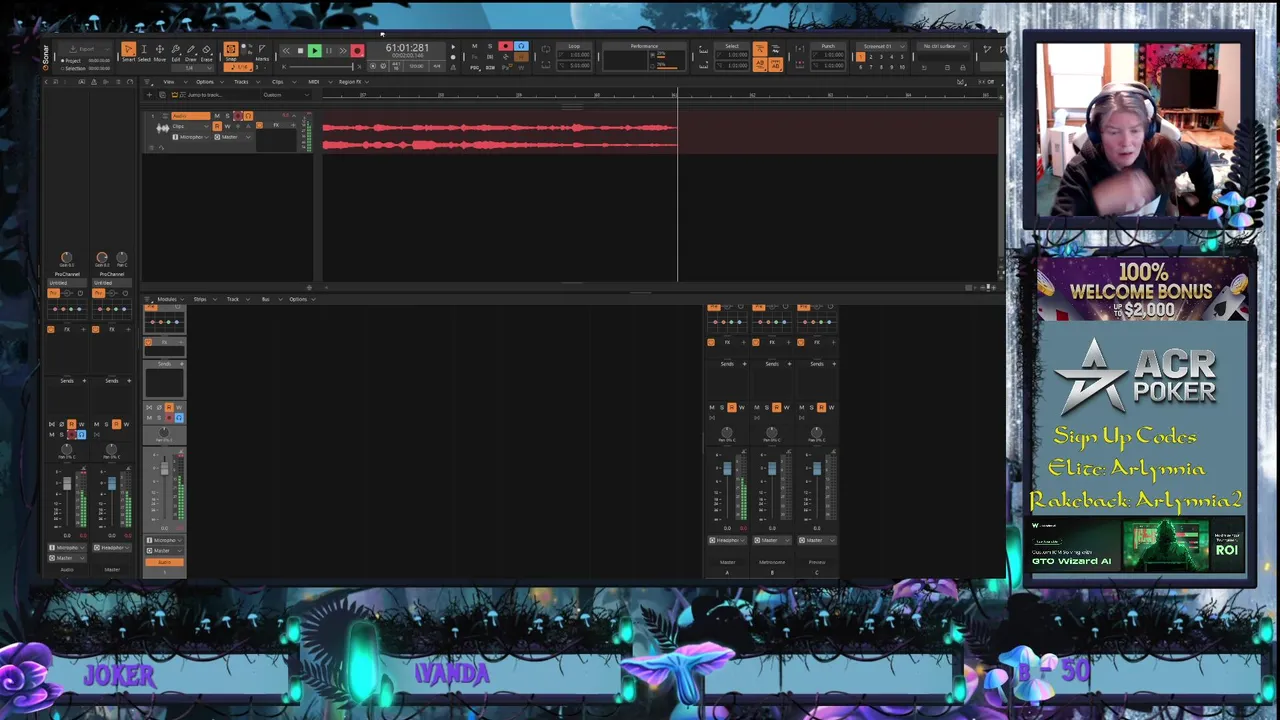Open the track view Options menu
Viewport: 1280px width, 720px height.
pyautogui.click(x=210, y=82)
